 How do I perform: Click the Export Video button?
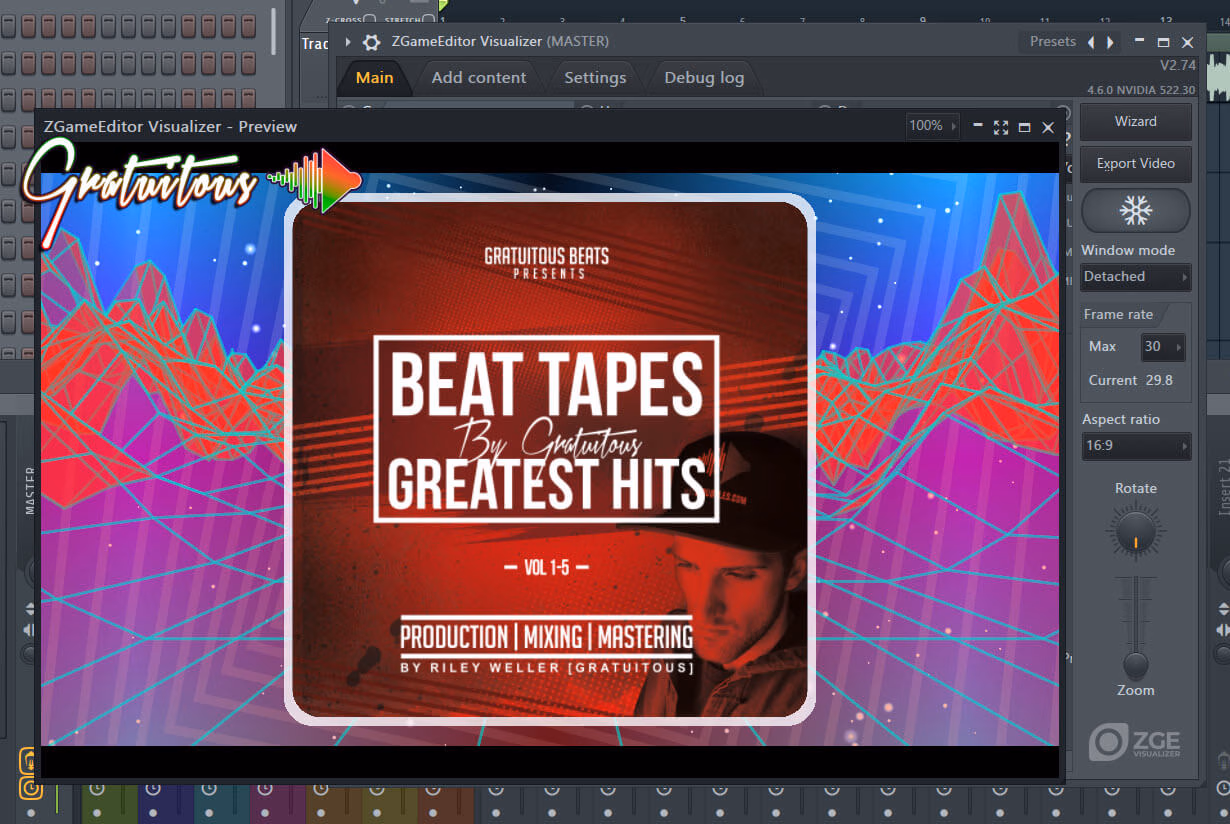click(x=1136, y=163)
